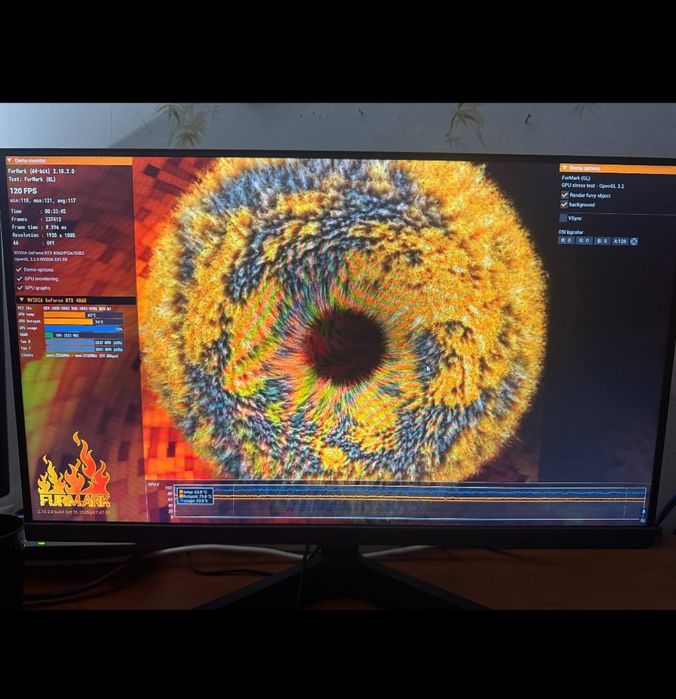This screenshot has height=699, width=676.
Task: Disable Render furry object checkbox
Action: 565,195
